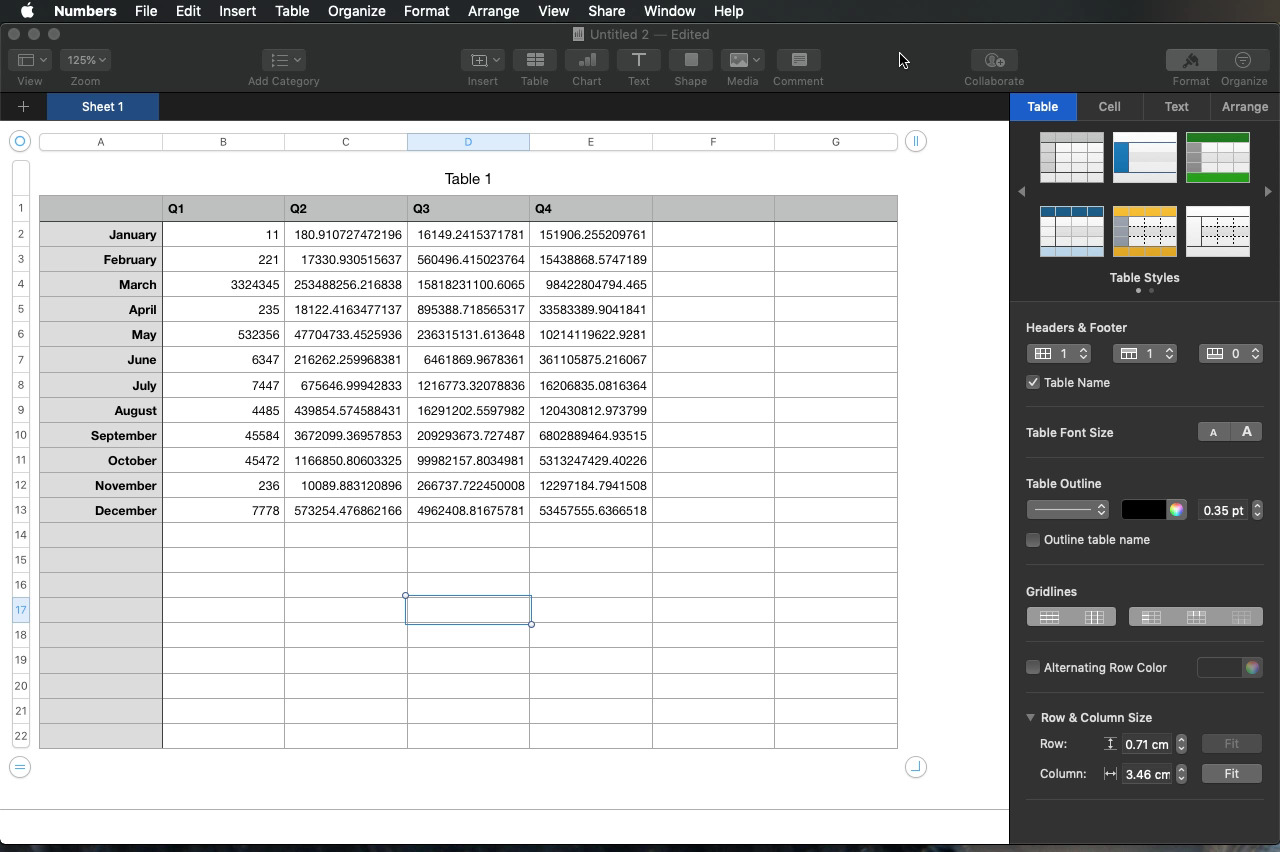
Task: Open the Organize sidebar
Action: 1243,60
